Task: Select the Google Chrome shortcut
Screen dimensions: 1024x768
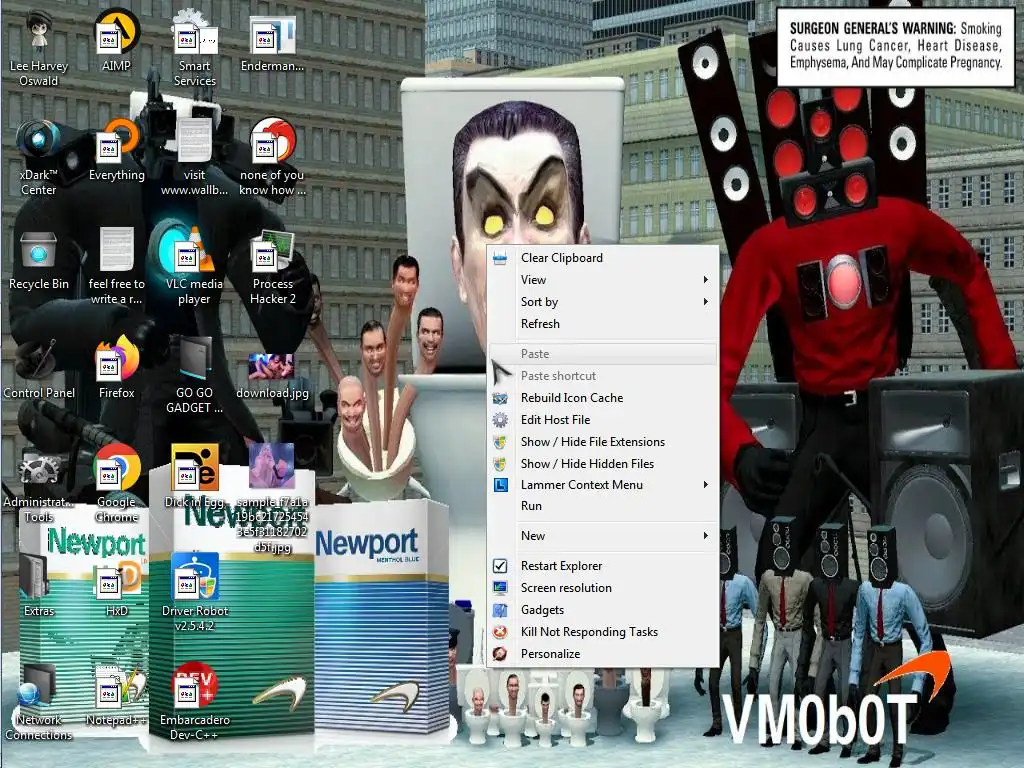Action: pos(116,485)
